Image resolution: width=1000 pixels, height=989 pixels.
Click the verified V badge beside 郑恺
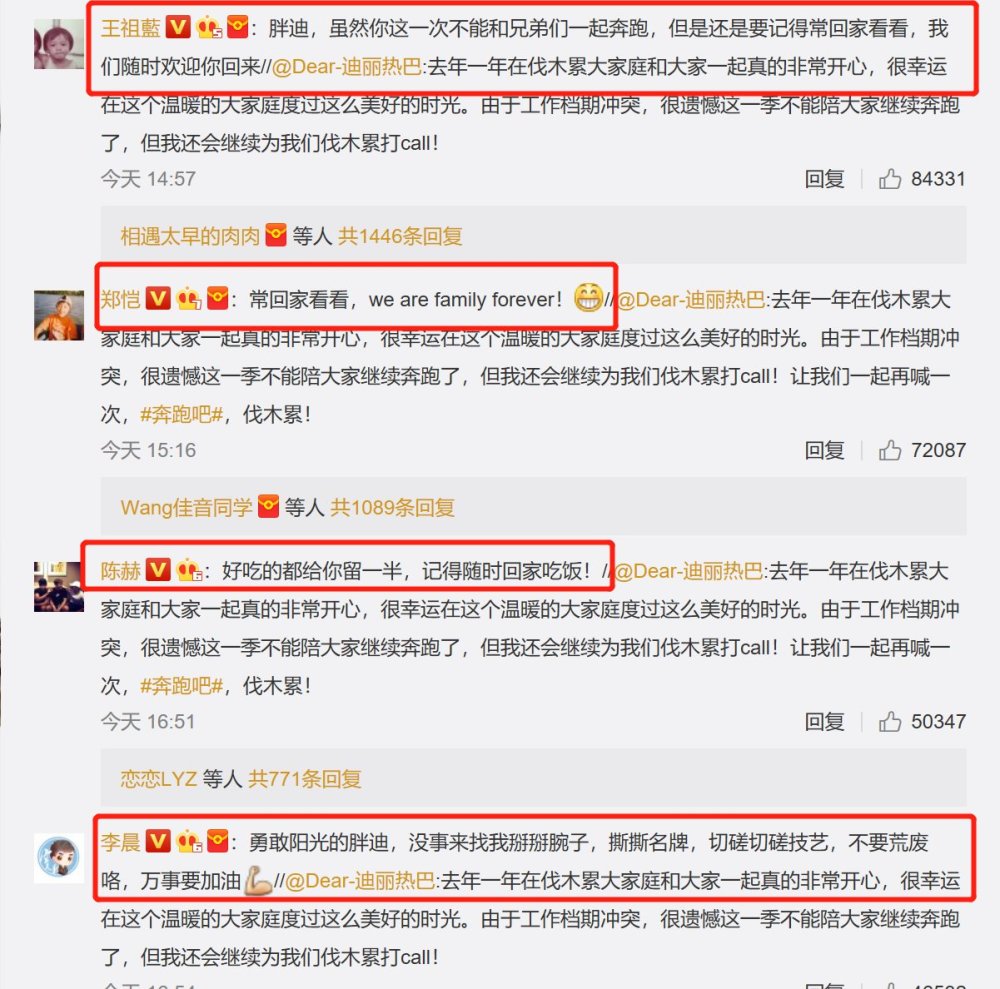click(158, 298)
